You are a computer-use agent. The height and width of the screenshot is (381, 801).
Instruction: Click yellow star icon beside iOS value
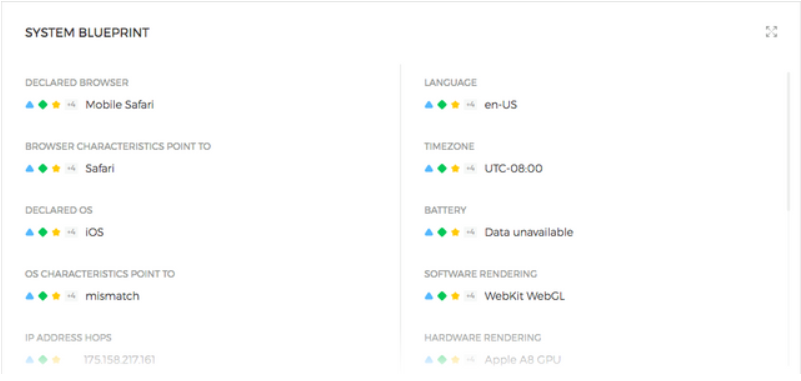click(56, 232)
